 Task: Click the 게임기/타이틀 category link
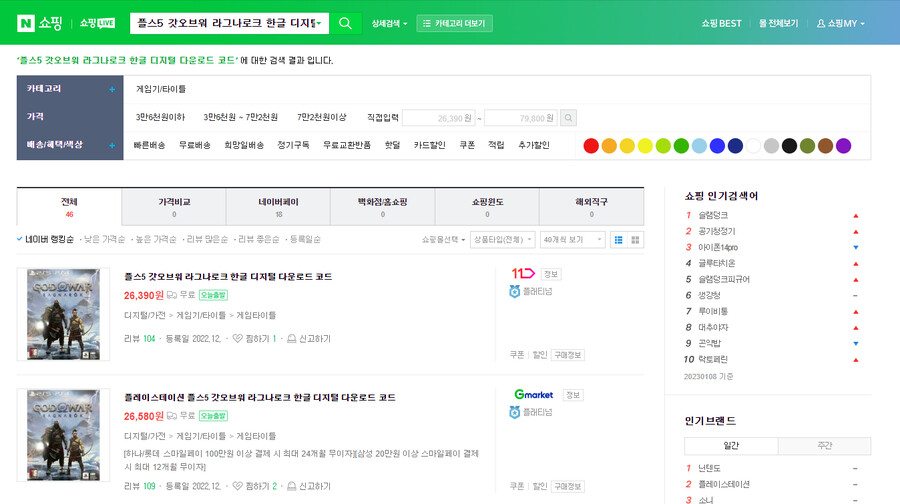[x=161, y=89]
